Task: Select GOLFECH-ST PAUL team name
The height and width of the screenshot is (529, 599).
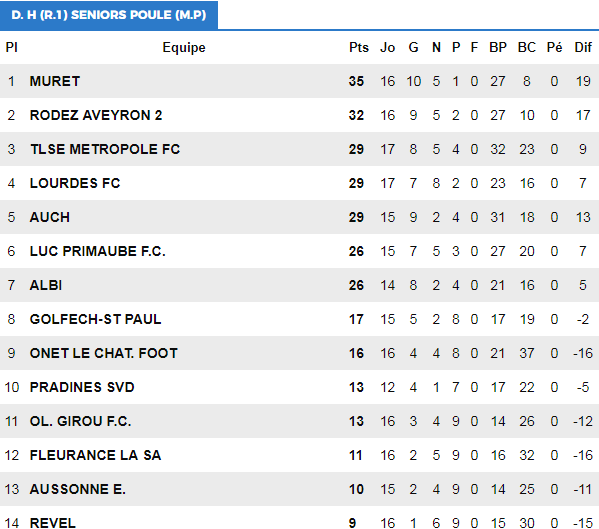Action: click(96, 319)
